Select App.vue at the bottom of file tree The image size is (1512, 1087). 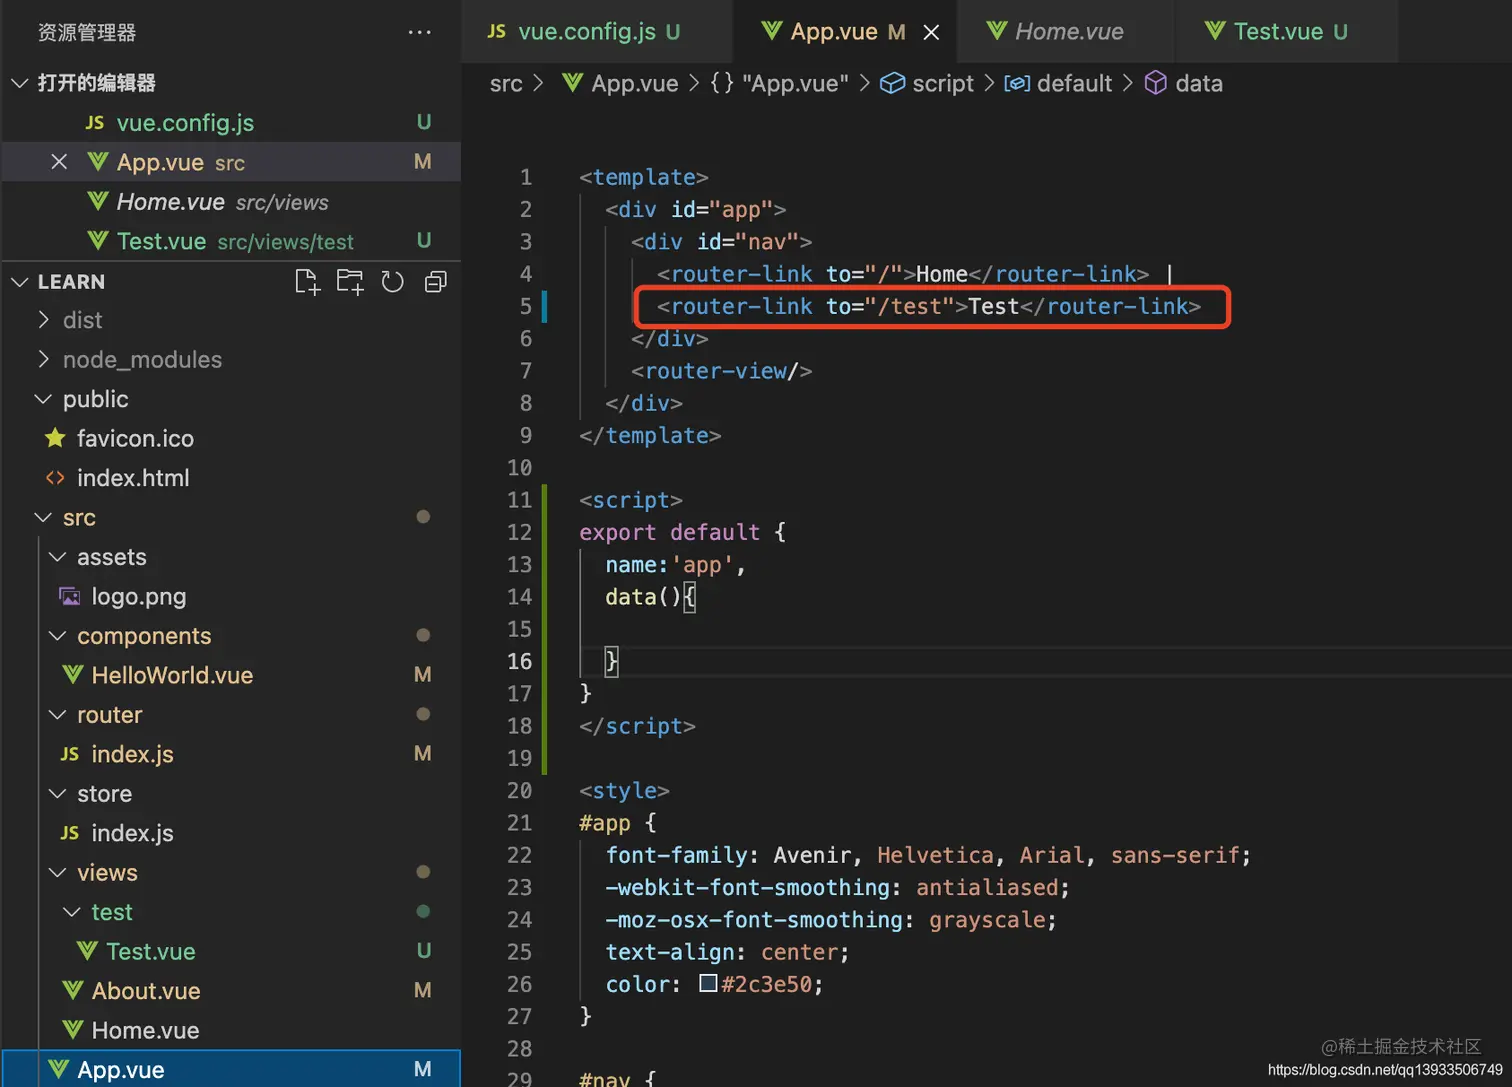(x=231, y=1069)
